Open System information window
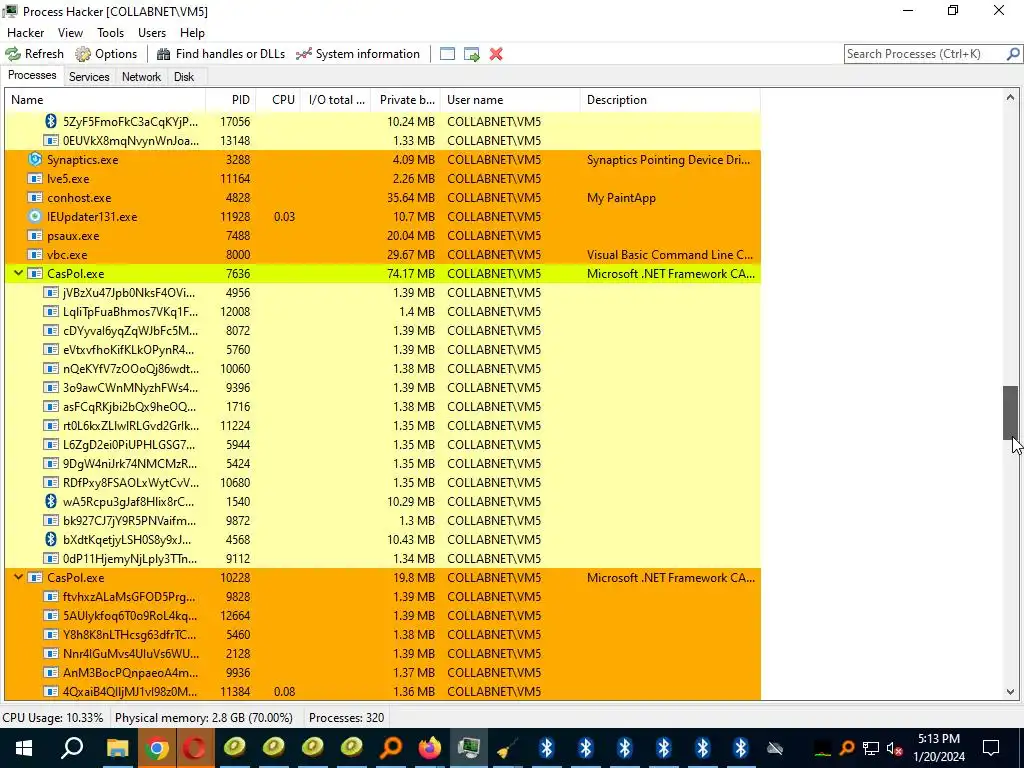 358,54
